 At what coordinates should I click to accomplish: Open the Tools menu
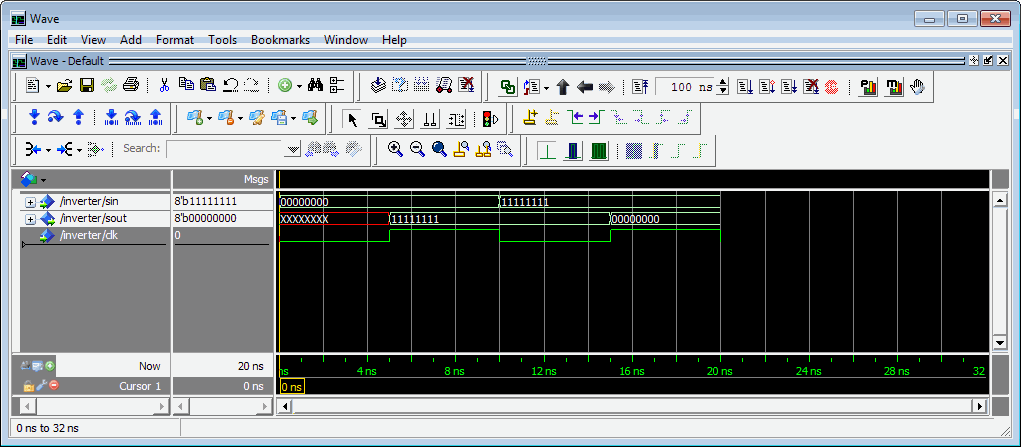222,40
